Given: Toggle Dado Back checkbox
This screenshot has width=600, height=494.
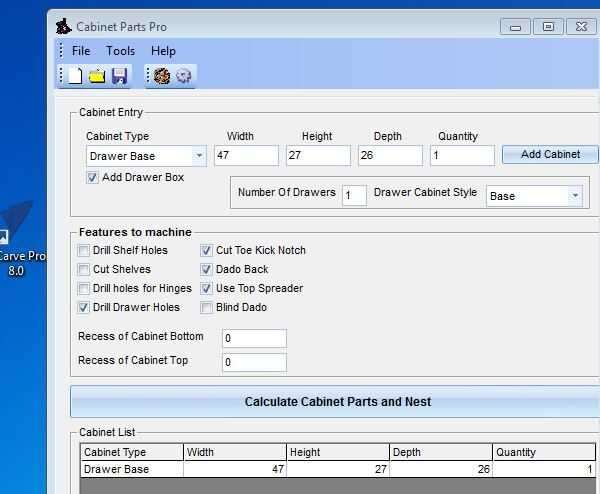Looking at the screenshot, I should (x=206, y=269).
